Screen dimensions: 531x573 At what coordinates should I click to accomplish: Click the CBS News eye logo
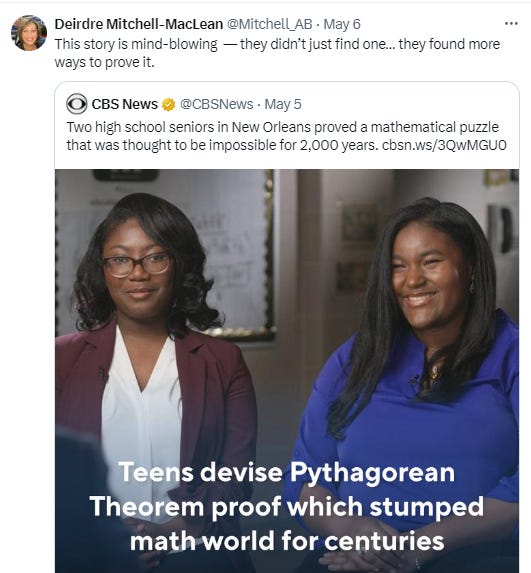(x=76, y=104)
